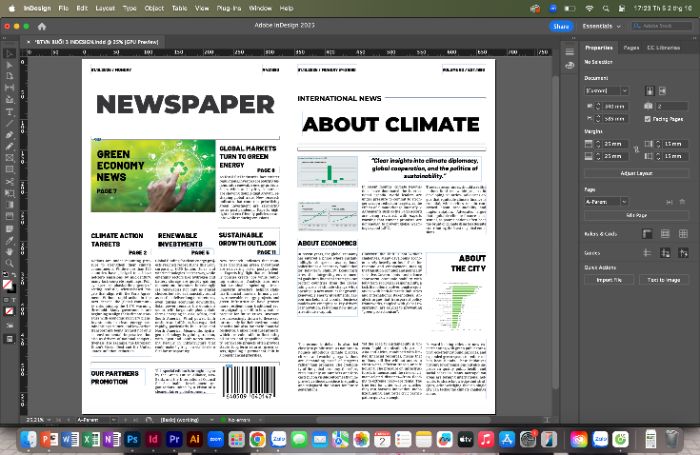Switch to the Pages tab
The image size is (700, 455).
click(631, 48)
